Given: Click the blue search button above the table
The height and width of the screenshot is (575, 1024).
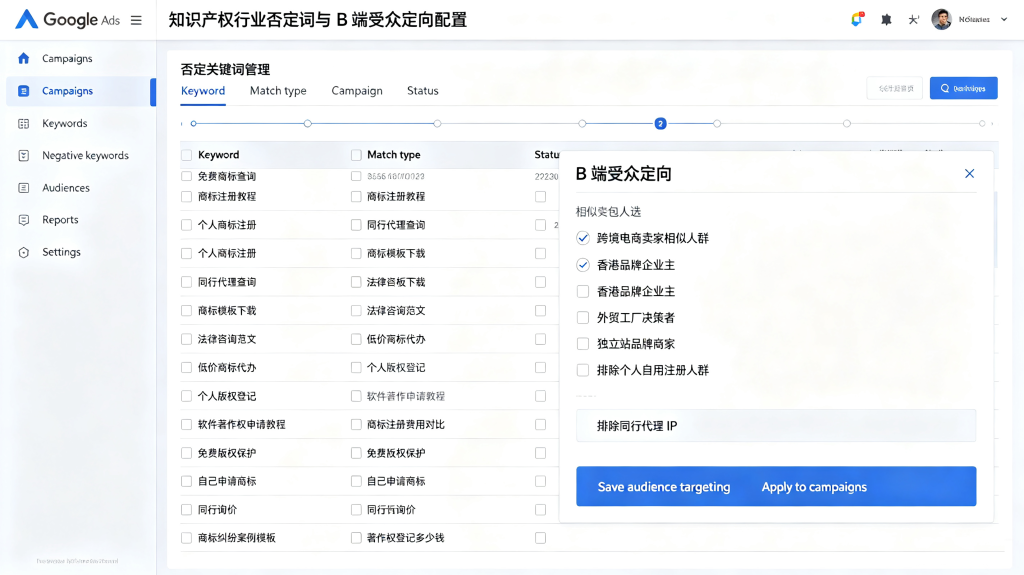Looking at the screenshot, I should click(963, 88).
